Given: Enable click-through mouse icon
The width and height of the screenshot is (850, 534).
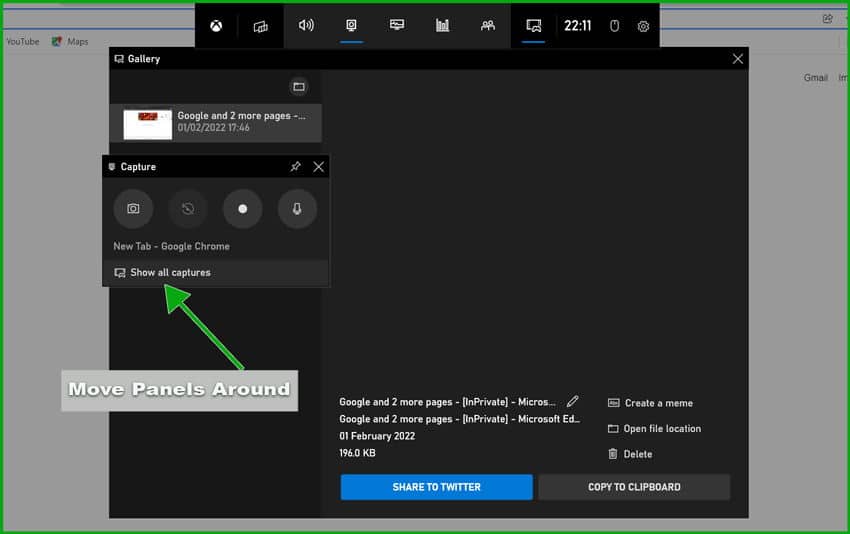Looking at the screenshot, I should coord(615,26).
